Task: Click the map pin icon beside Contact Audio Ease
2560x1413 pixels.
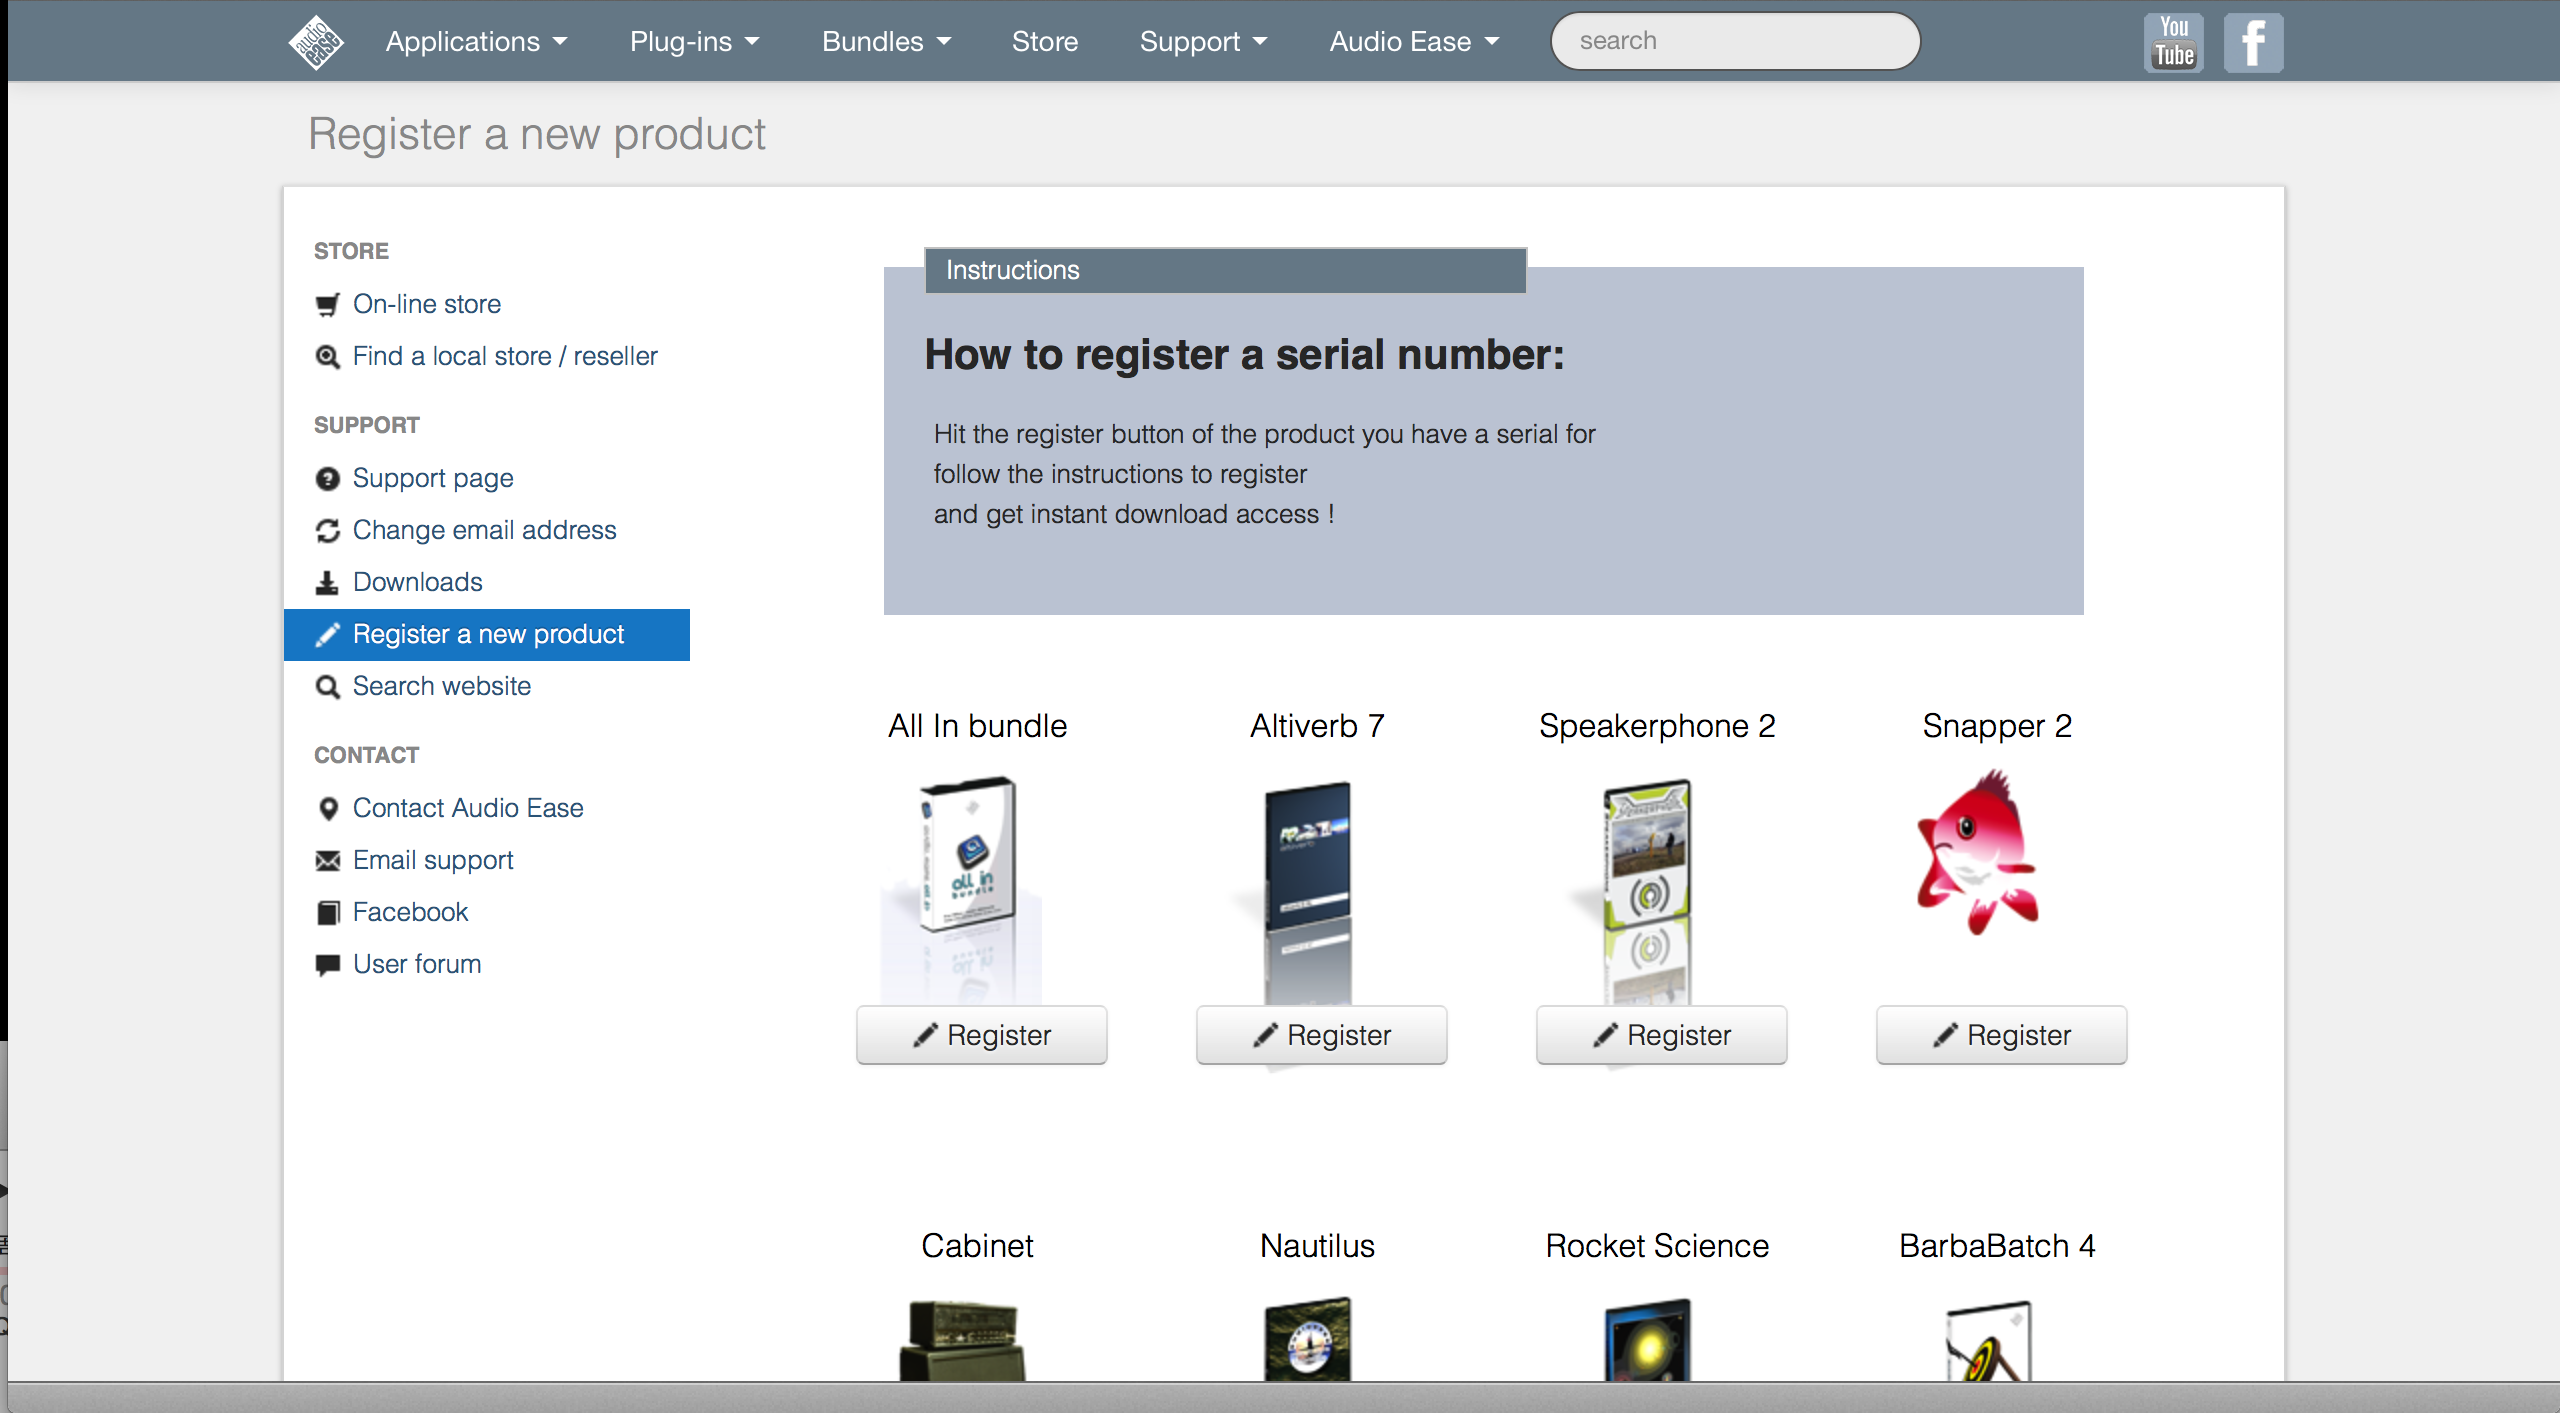Action: [328, 809]
